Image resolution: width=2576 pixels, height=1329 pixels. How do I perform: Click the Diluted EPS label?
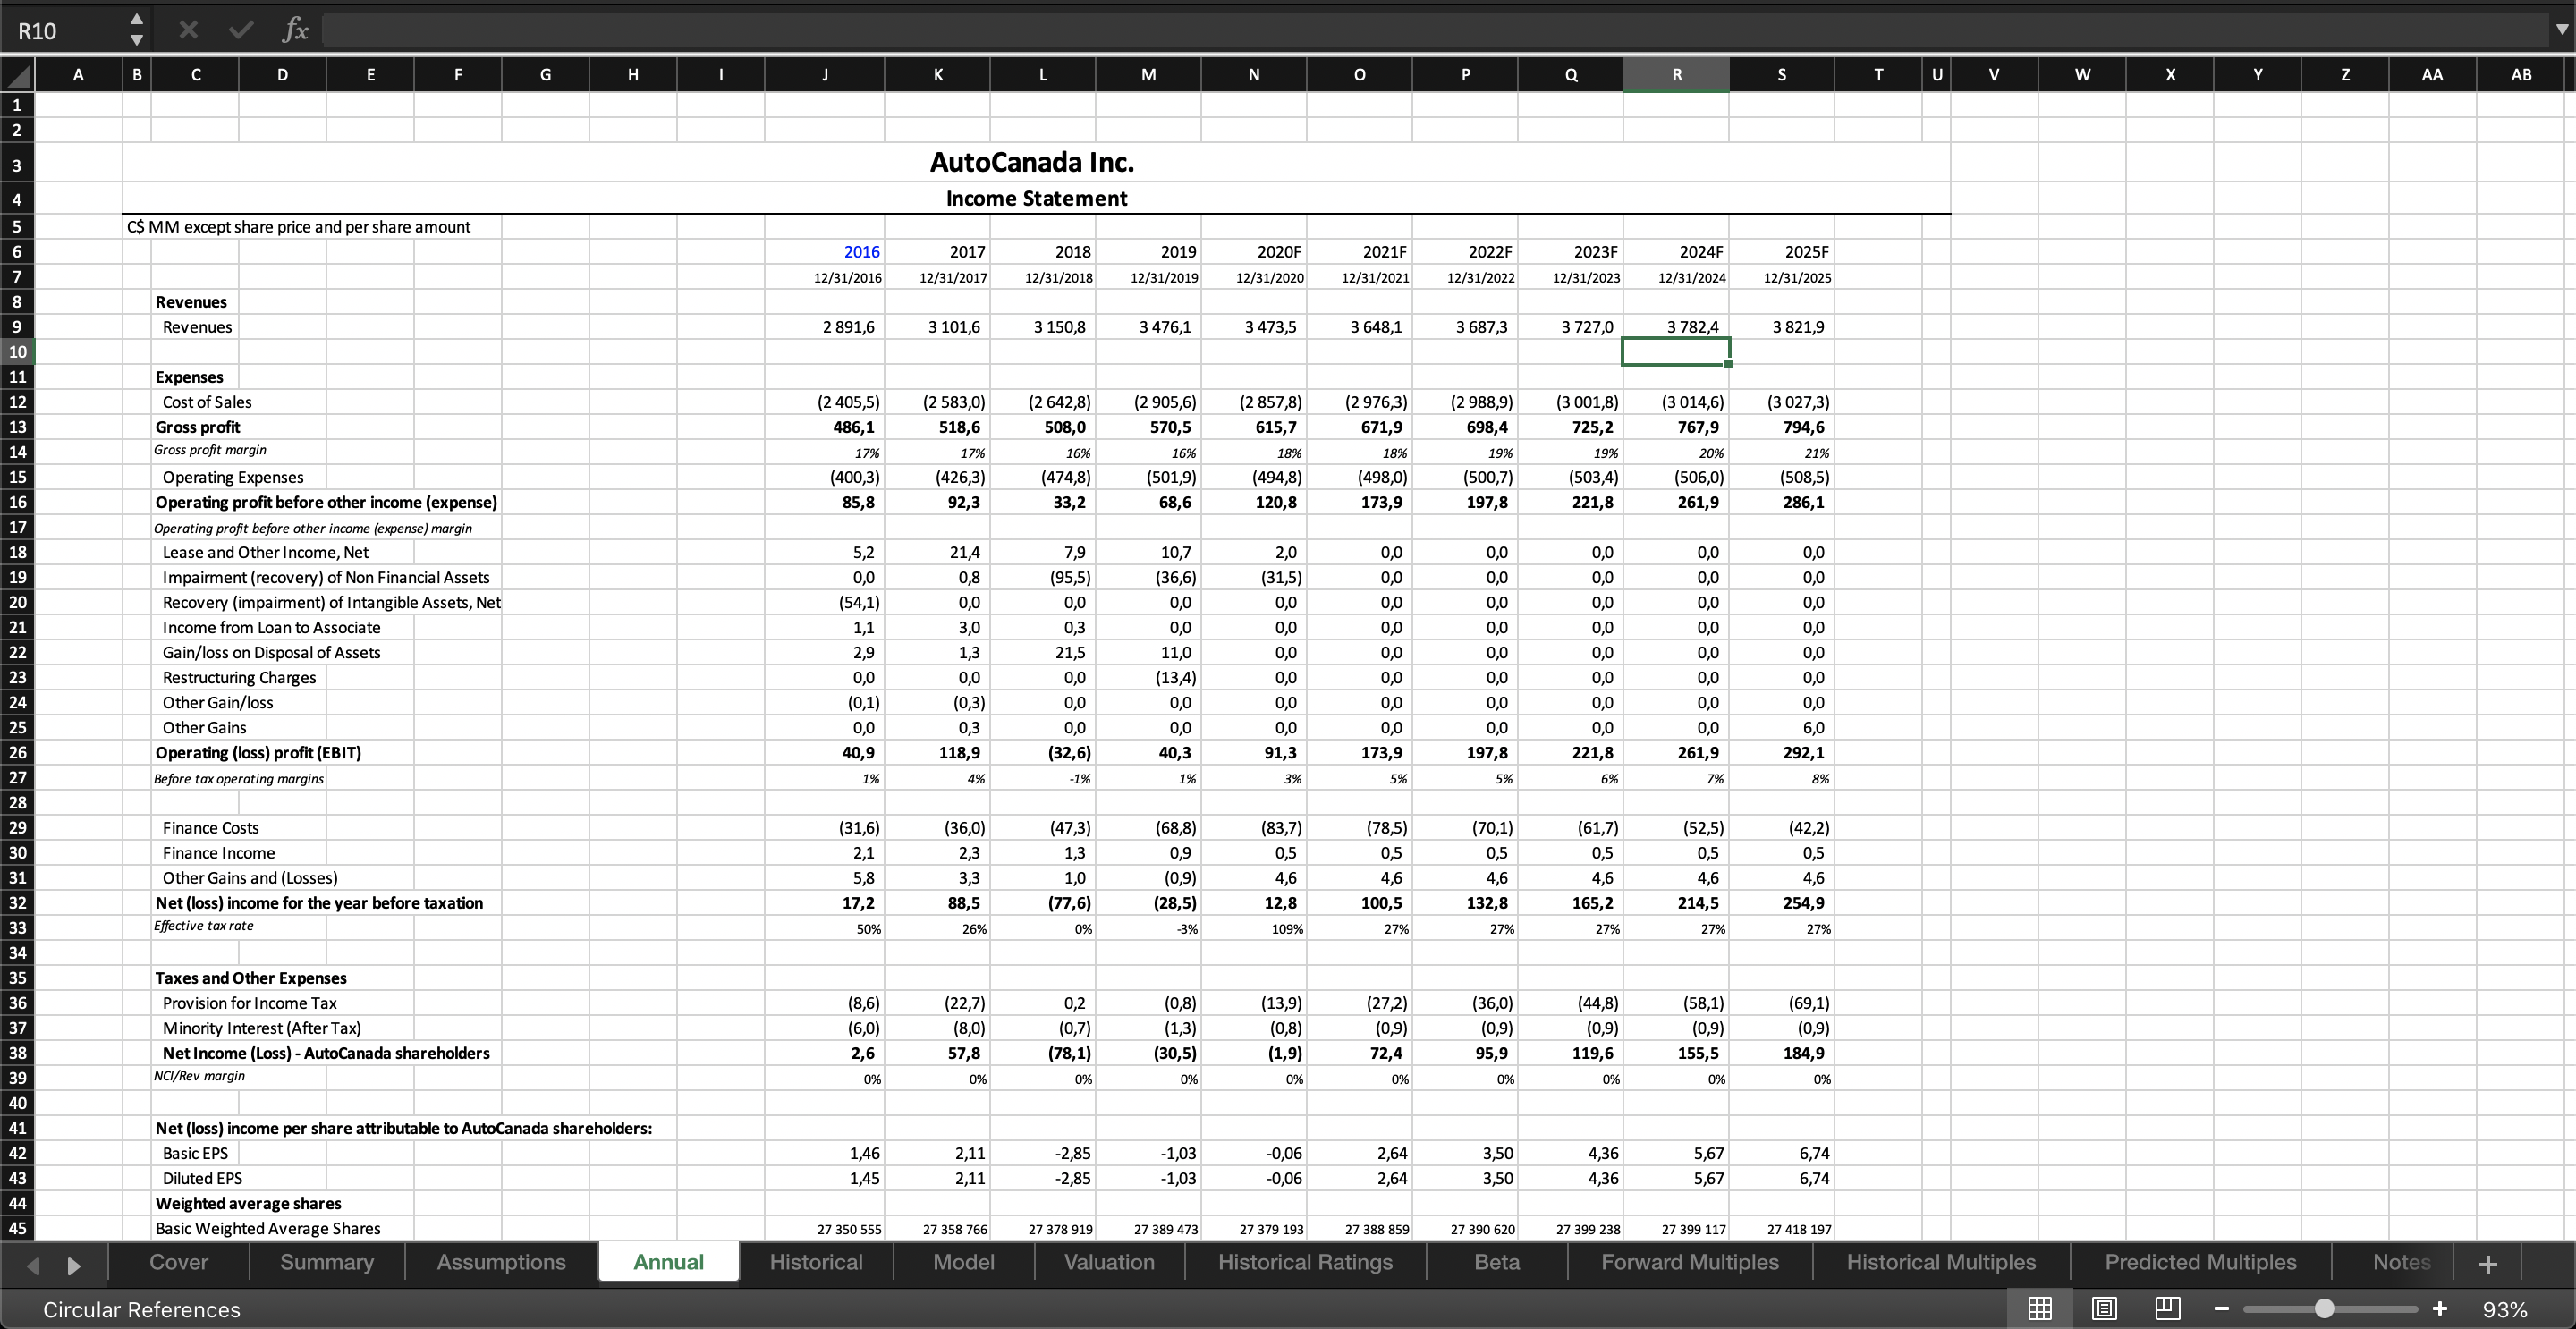click(202, 1178)
